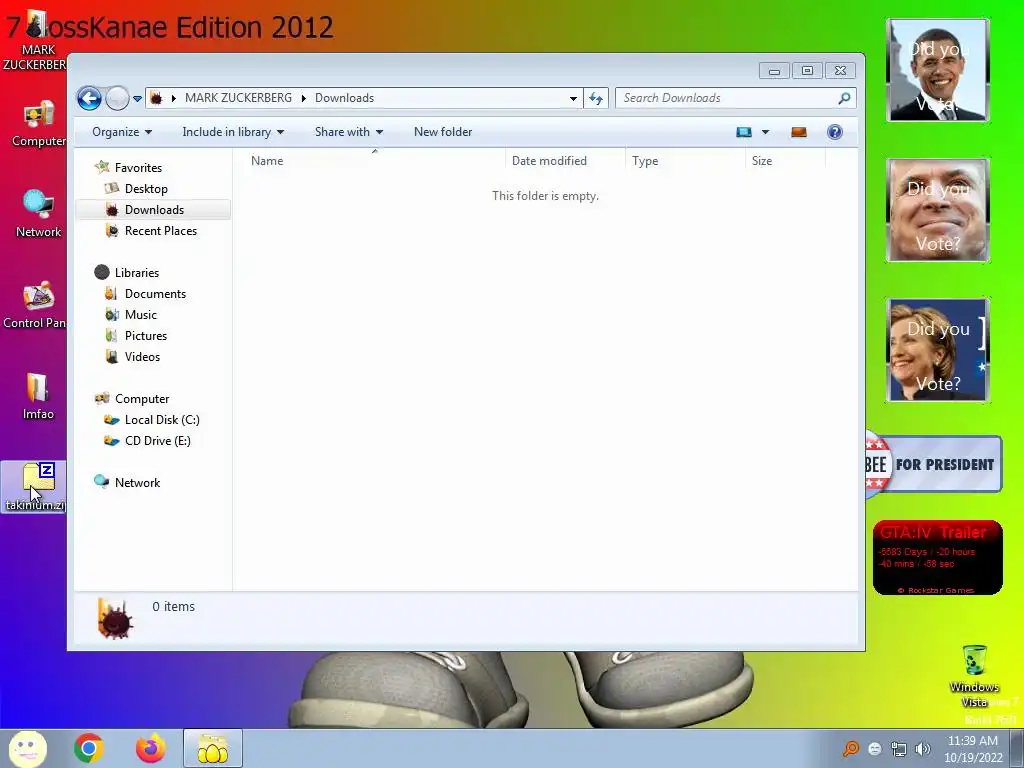The image size is (1024, 768).
Task: Open network status tray icon
Action: [899, 749]
